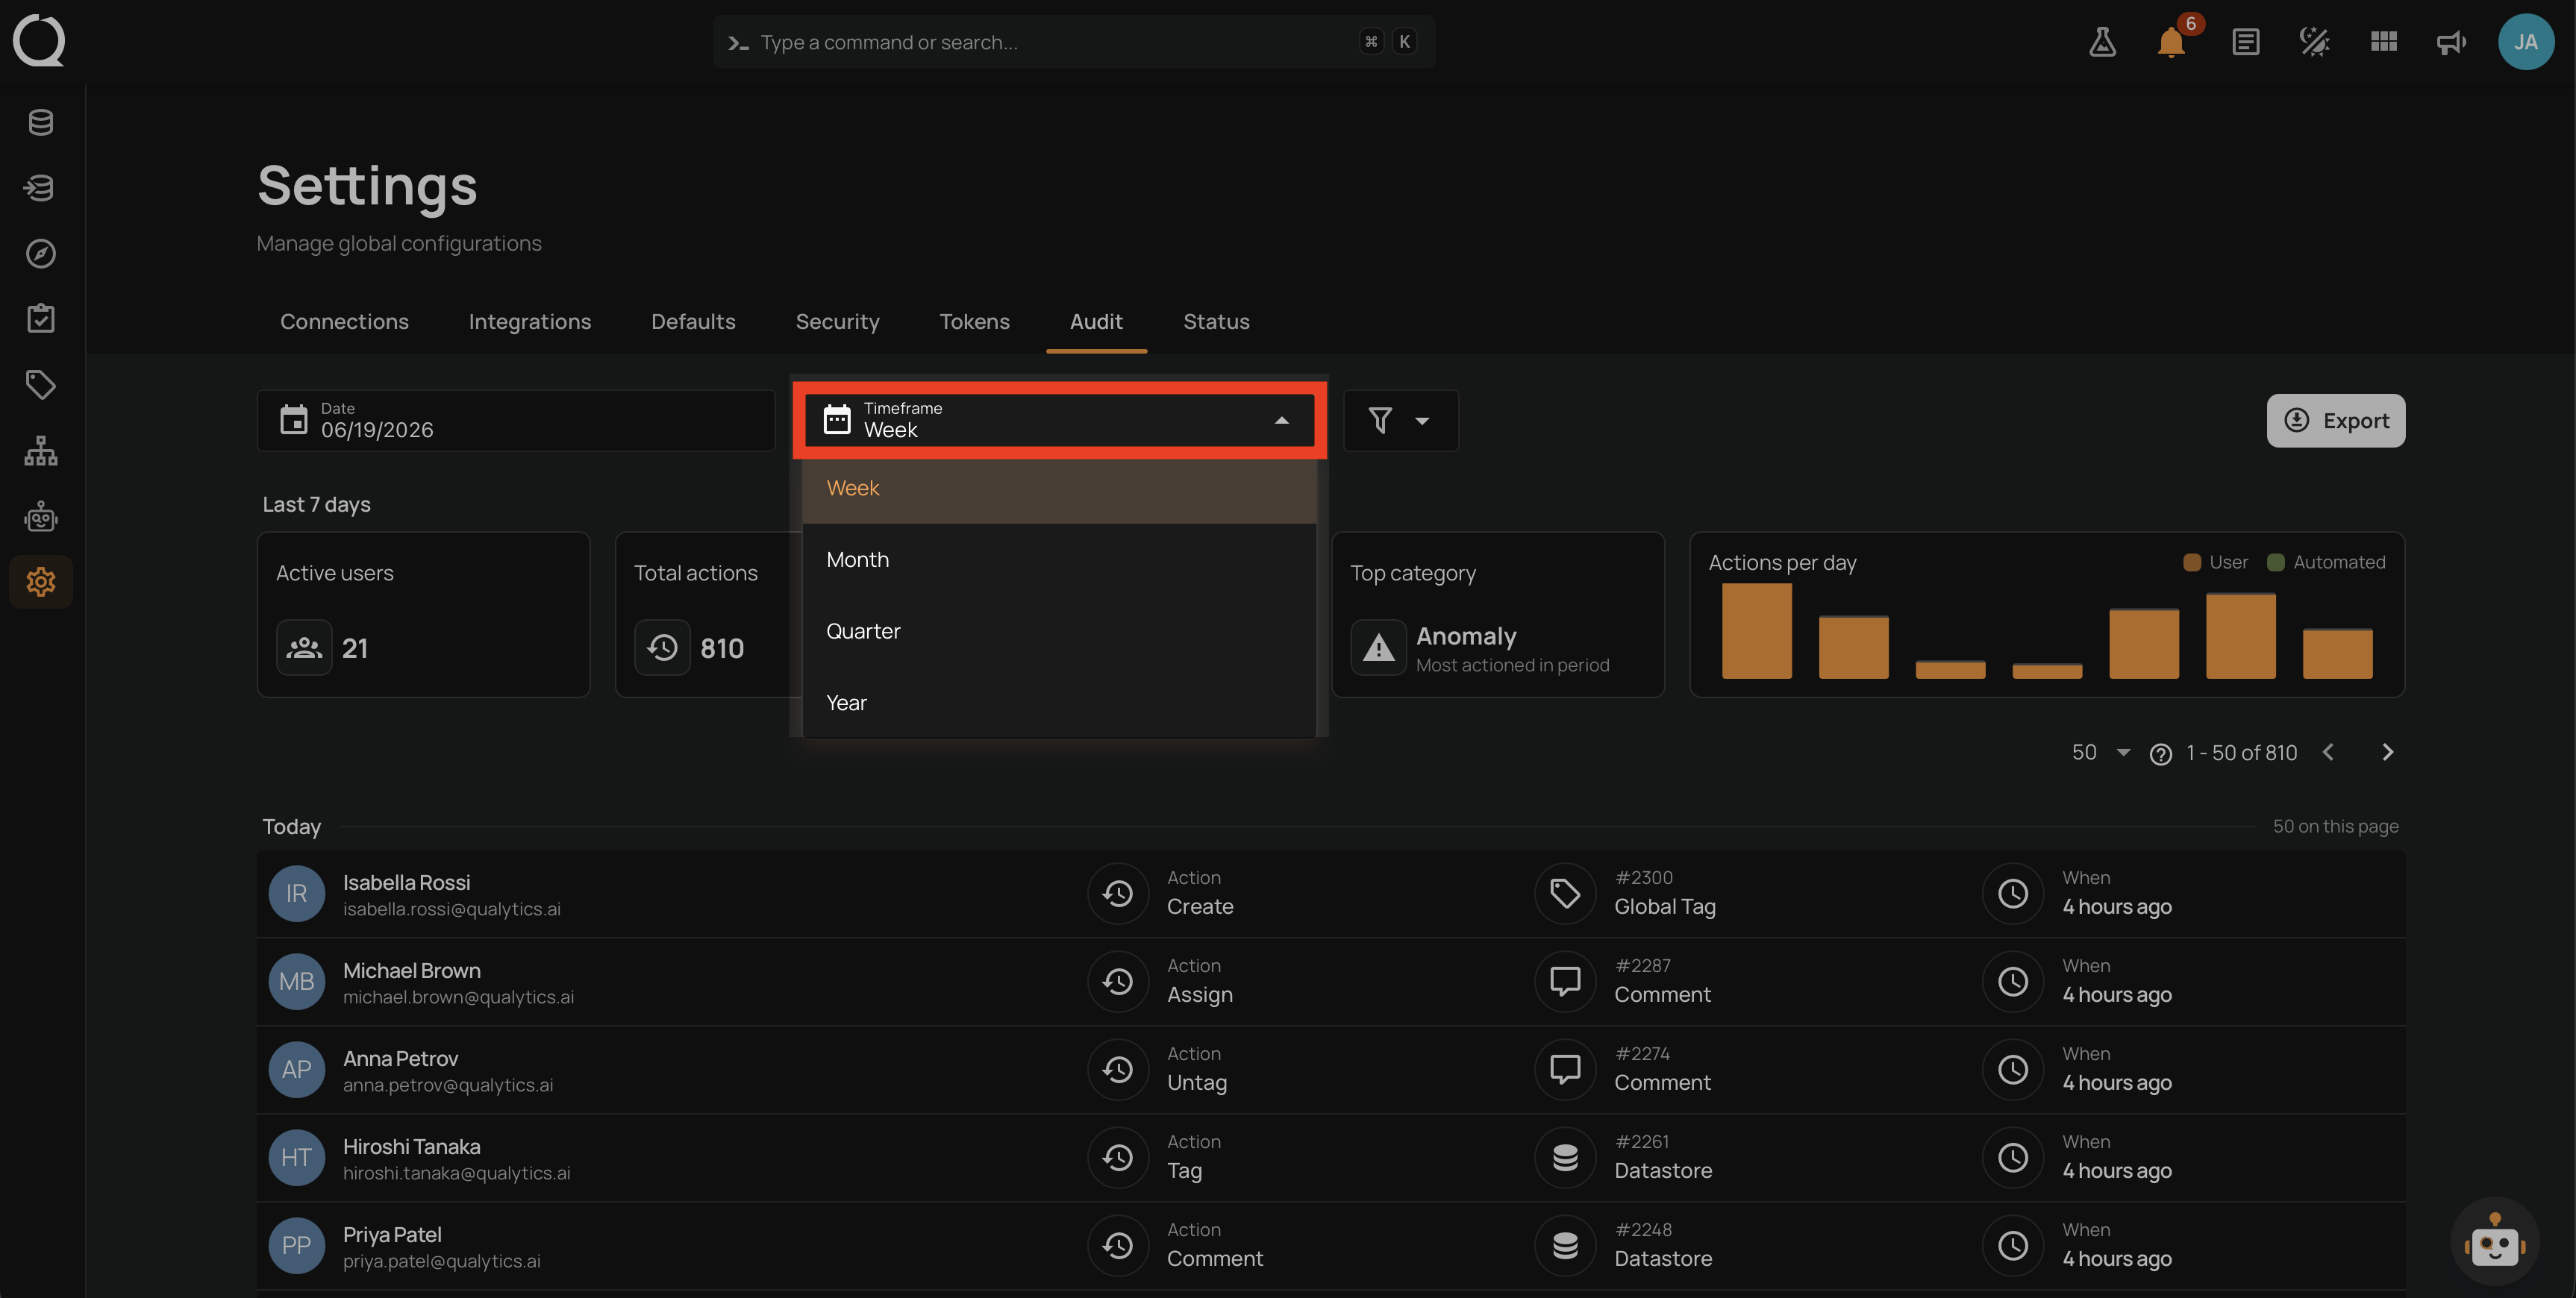Collapse the Timeframe dropdown
This screenshot has height=1298, width=2576.
[x=1281, y=420]
